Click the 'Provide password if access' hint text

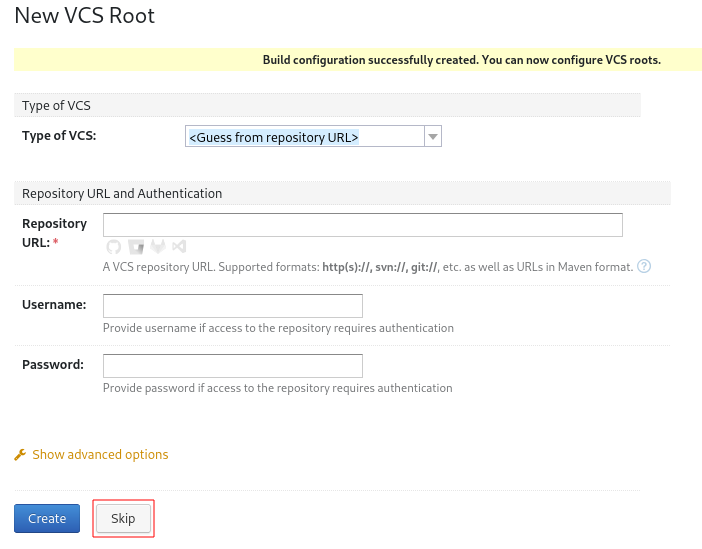click(x=278, y=388)
